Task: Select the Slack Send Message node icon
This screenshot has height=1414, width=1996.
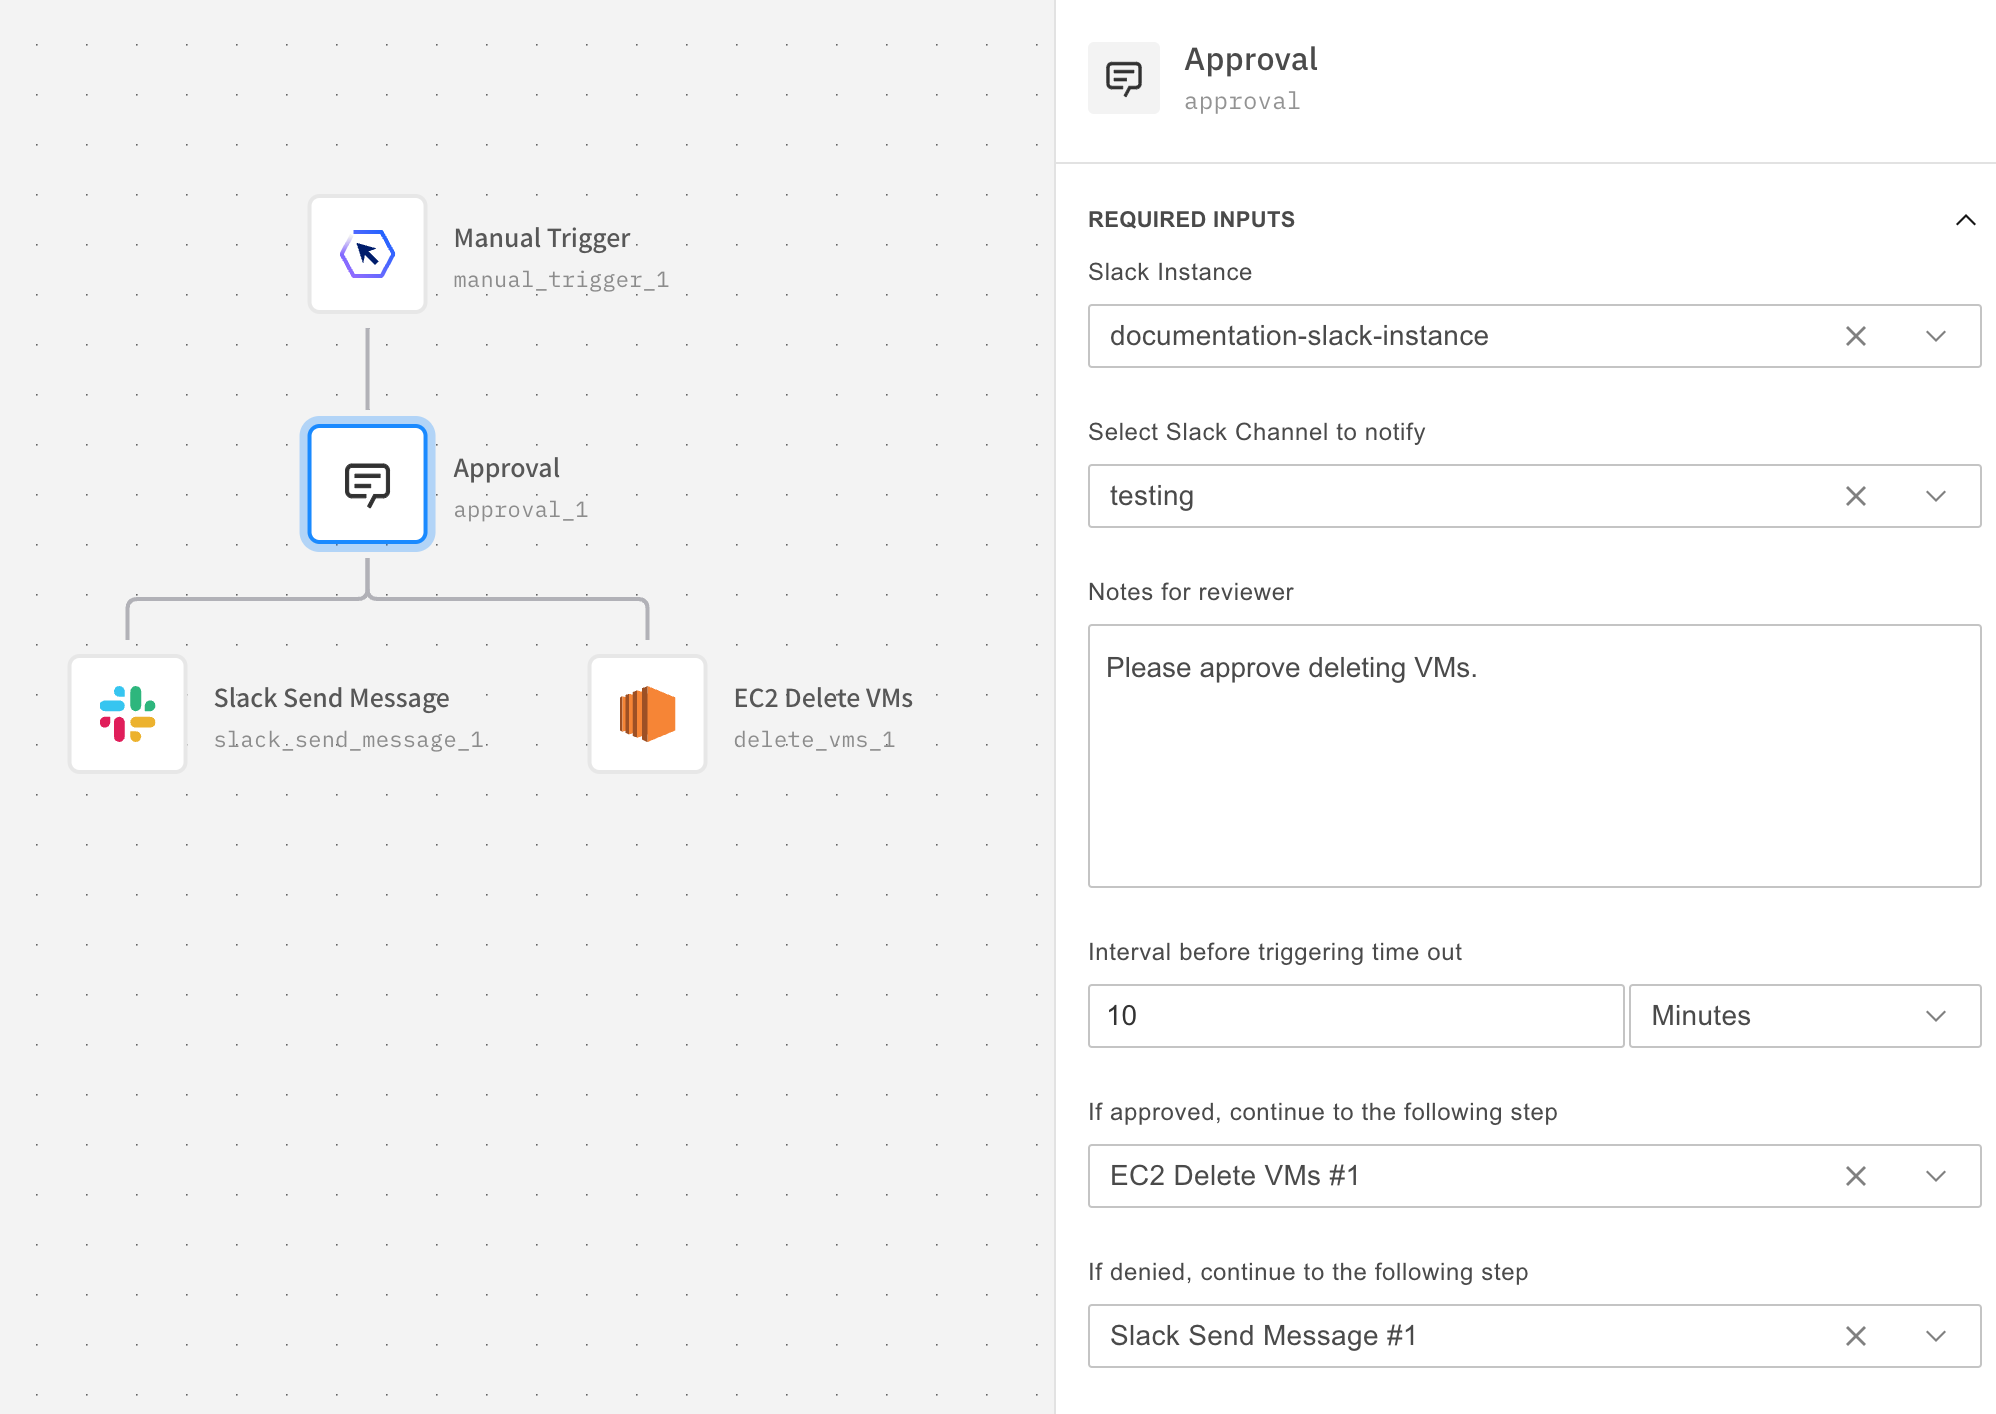Action: tap(127, 714)
